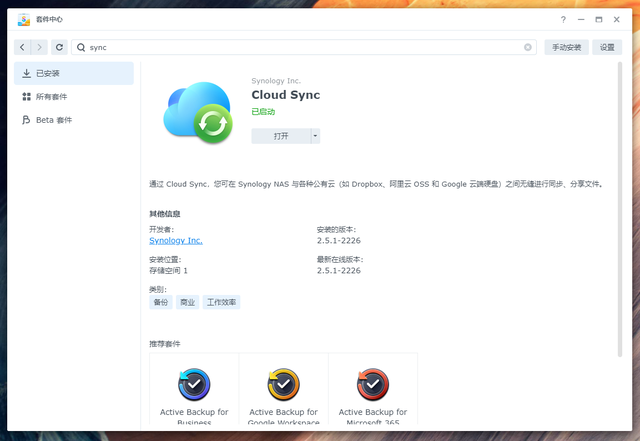Click the 备份 category tag
This screenshot has height=441, width=640.
click(161, 302)
